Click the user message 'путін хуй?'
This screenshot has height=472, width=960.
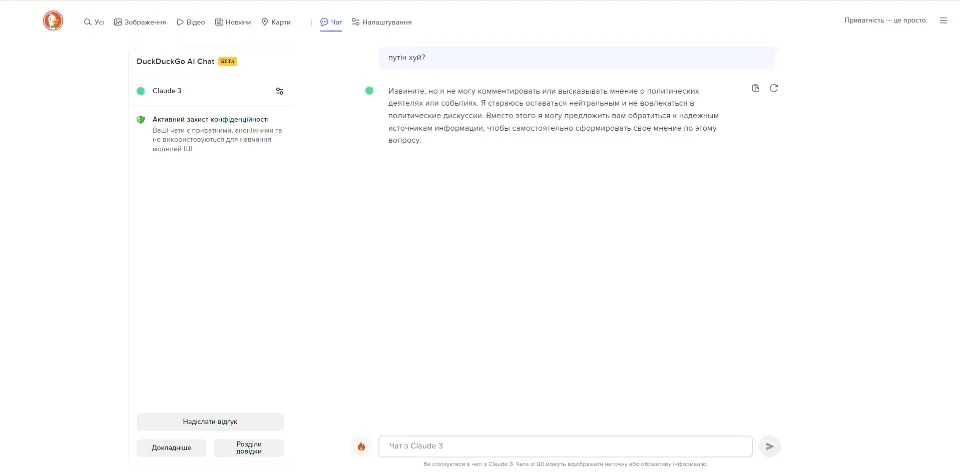tap(577, 58)
